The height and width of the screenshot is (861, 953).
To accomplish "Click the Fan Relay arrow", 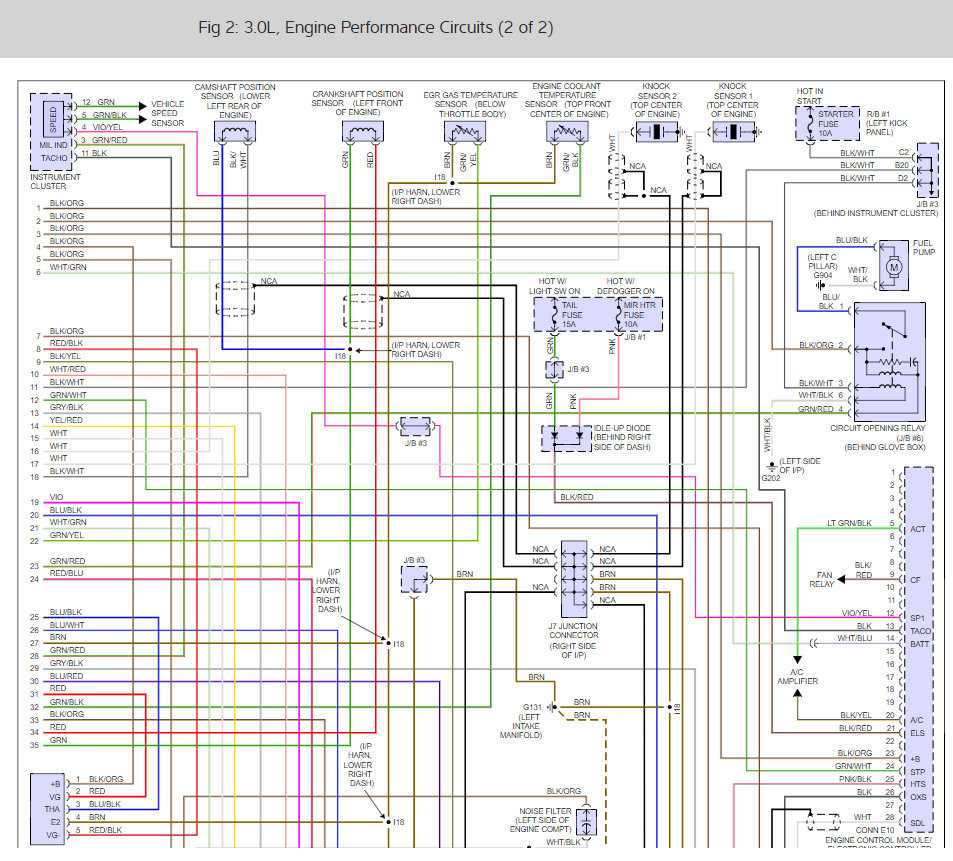I will [842, 579].
